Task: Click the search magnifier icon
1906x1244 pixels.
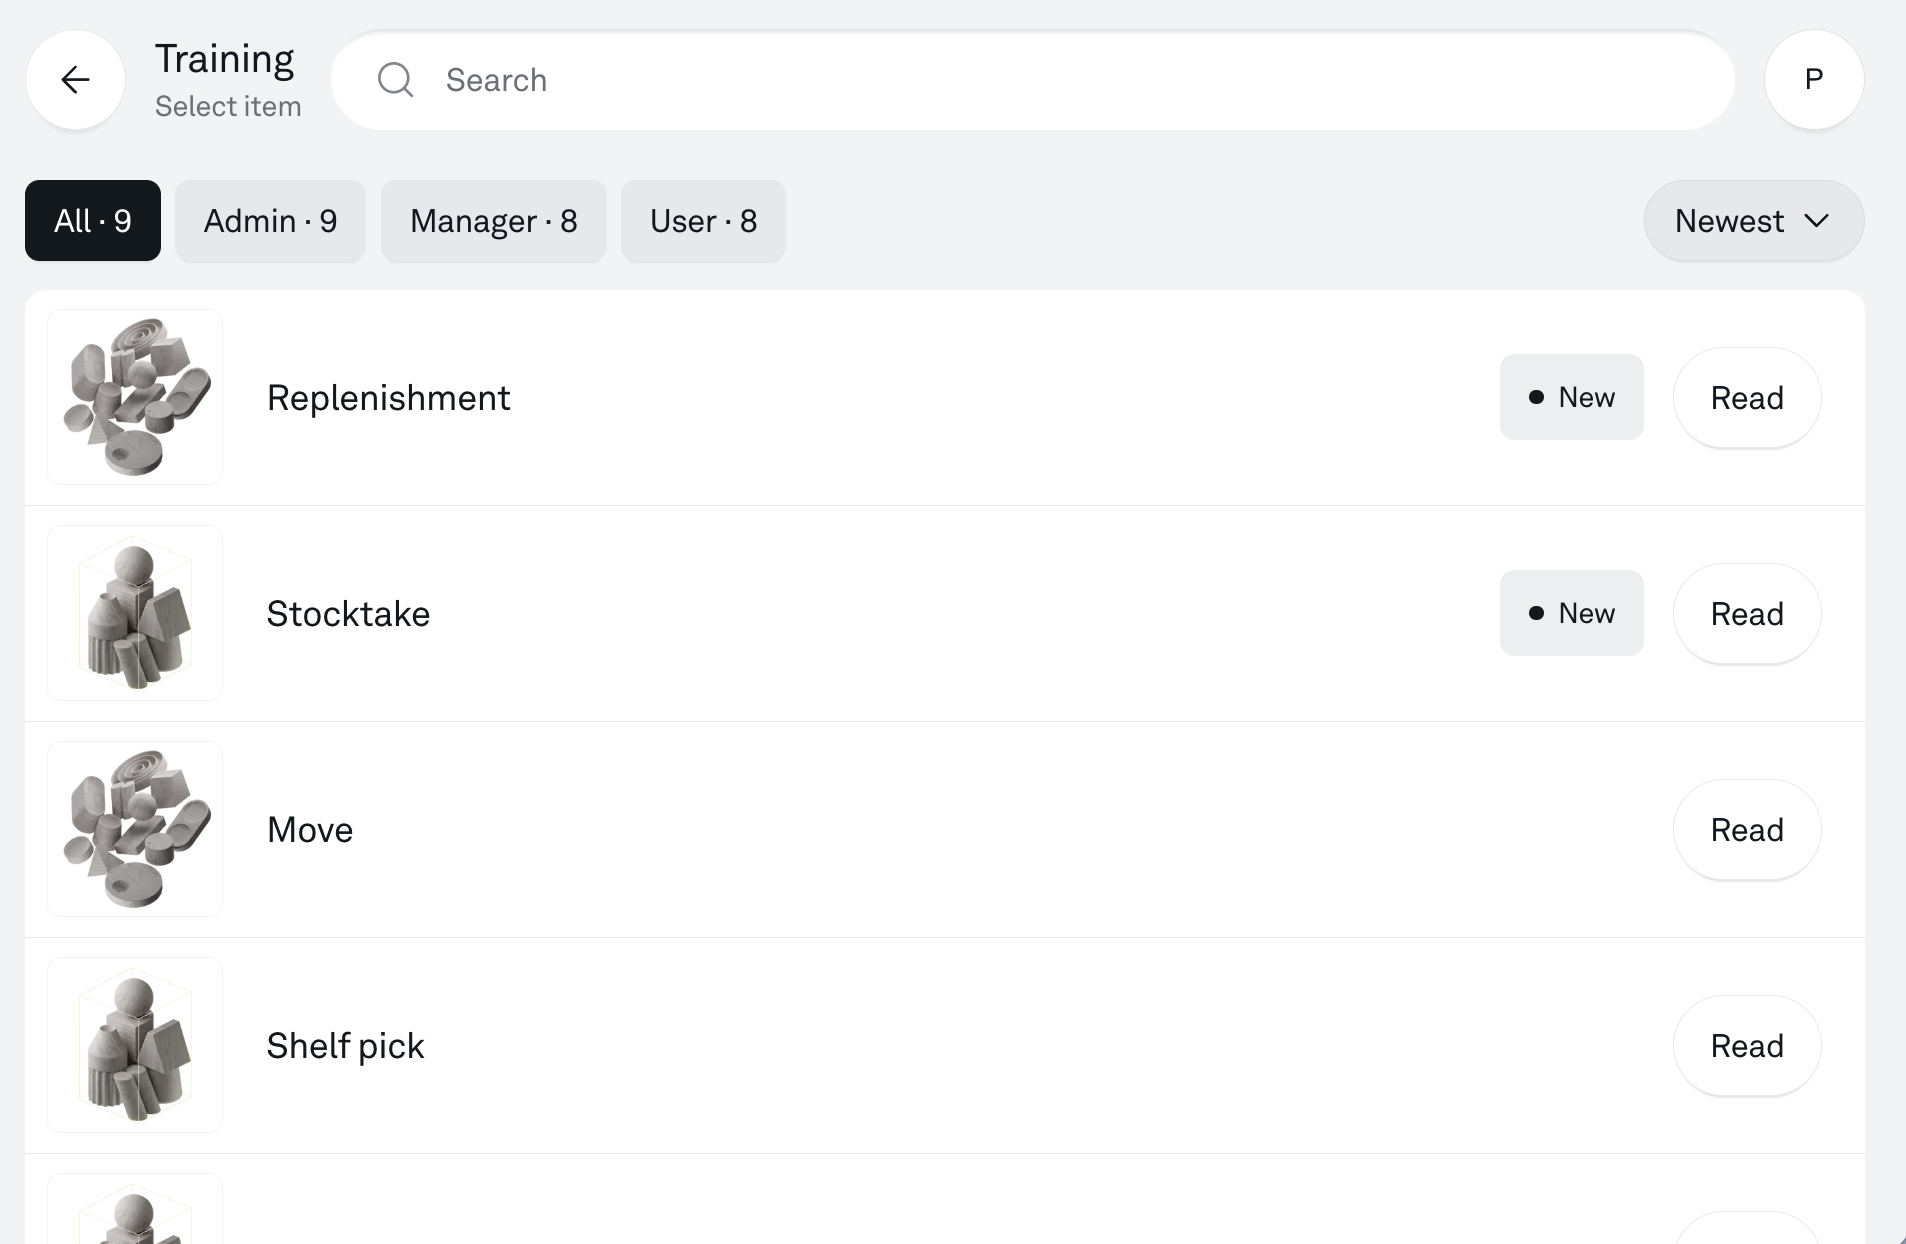Action: [395, 80]
